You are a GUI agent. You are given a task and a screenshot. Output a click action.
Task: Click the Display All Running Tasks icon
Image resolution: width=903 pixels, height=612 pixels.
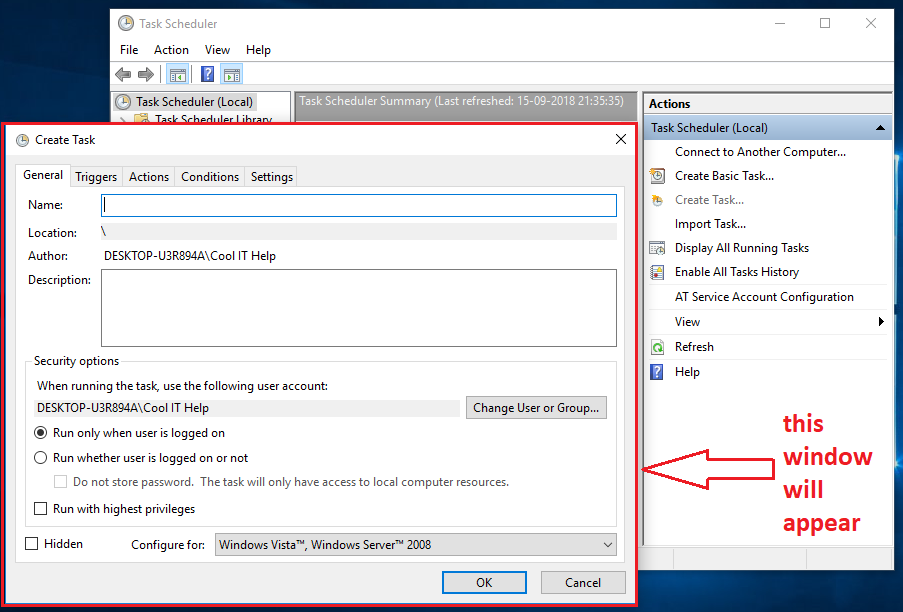[657, 248]
